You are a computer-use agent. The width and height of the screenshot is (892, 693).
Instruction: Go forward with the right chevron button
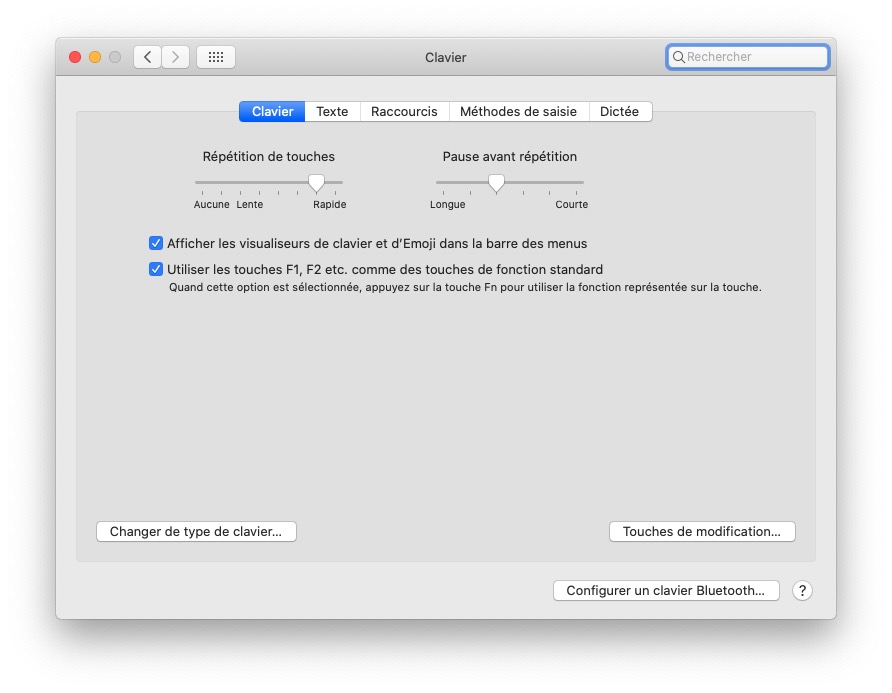[x=175, y=57]
